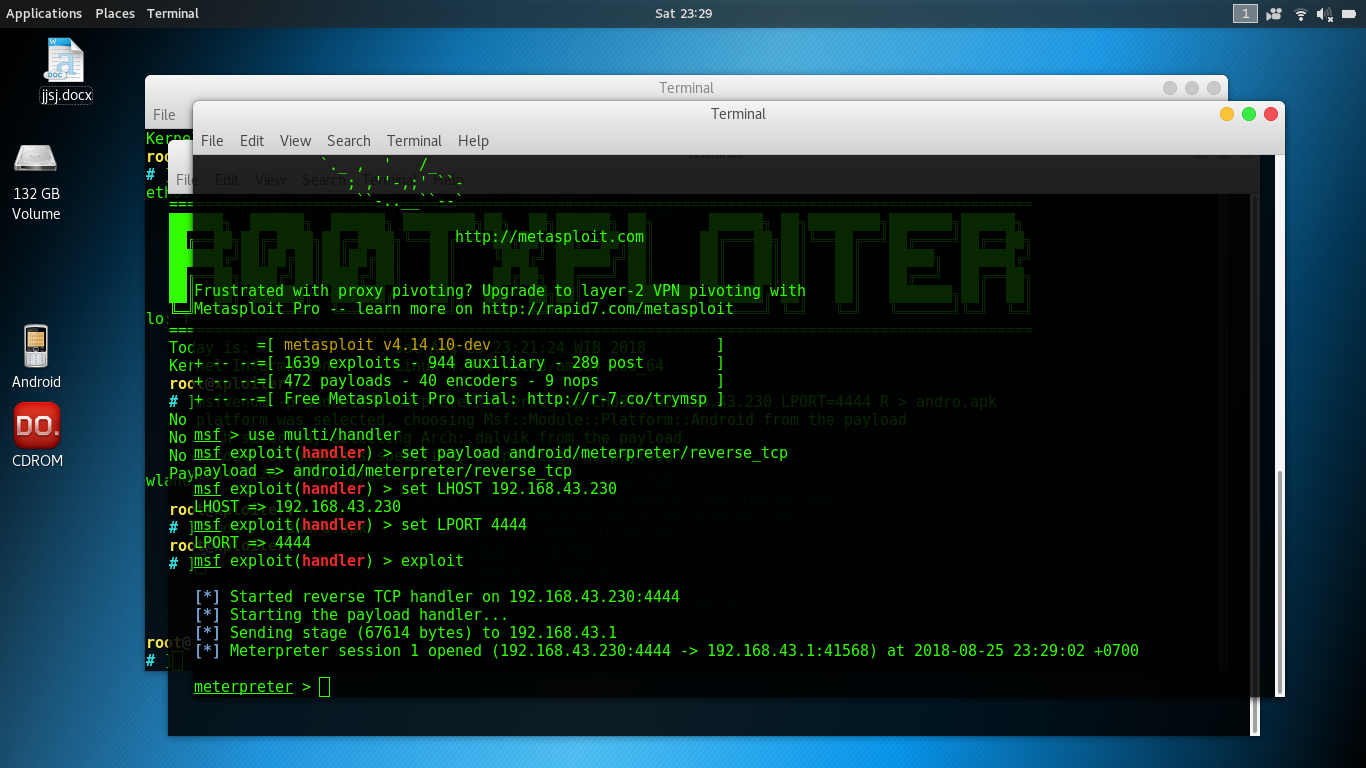The height and width of the screenshot is (768, 1366).
Task: Open the Wi-Fi network indicator
Action: click(x=1301, y=13)
